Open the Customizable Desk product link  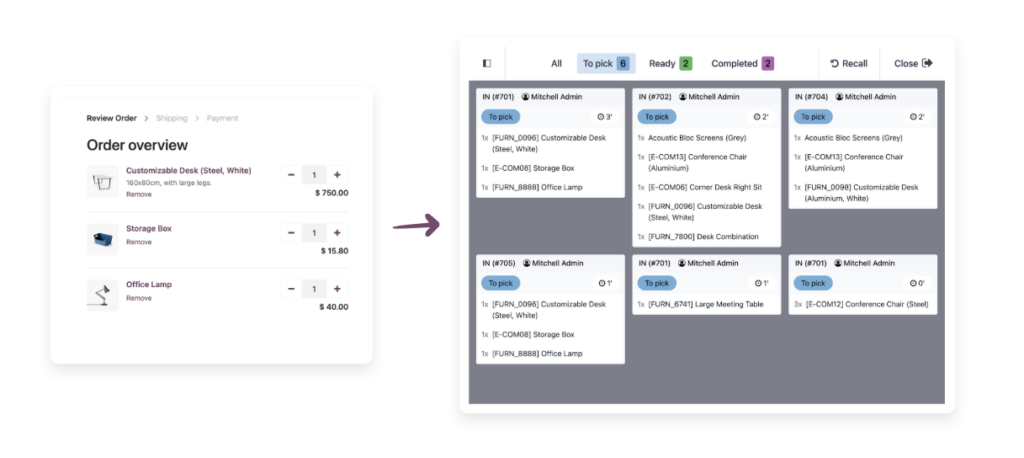pos(188,170)
